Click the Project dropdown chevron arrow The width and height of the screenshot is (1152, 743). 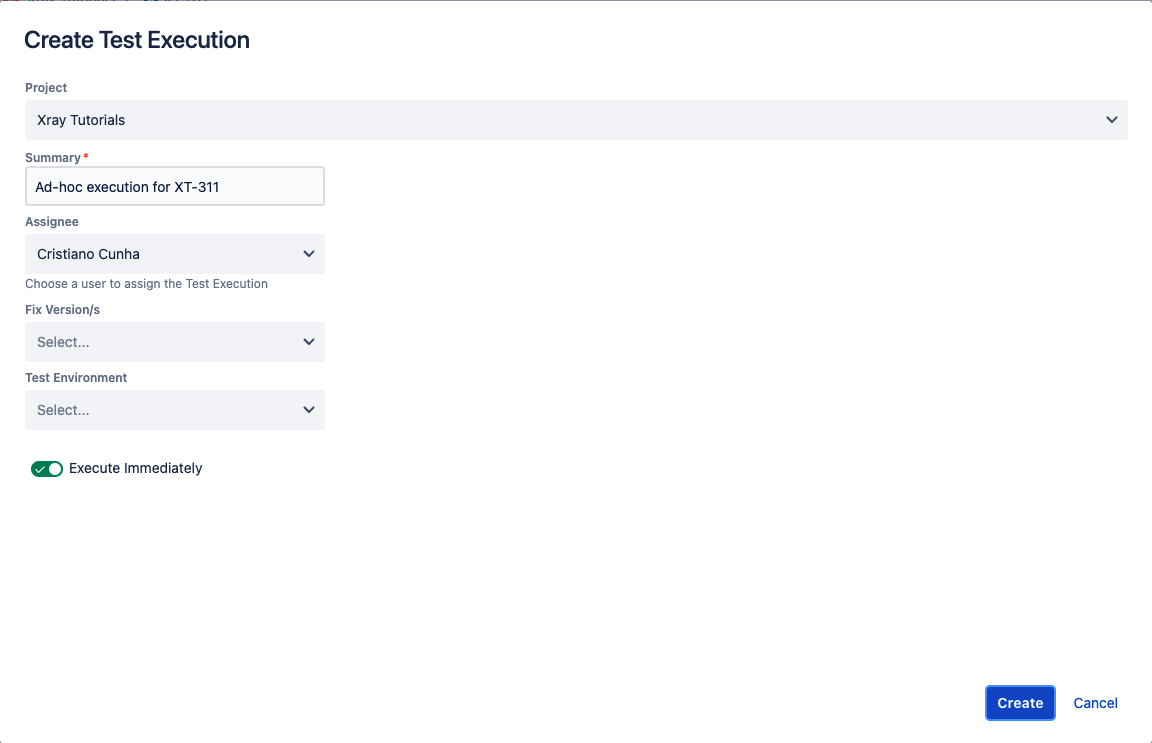(x=1112, y=120)
